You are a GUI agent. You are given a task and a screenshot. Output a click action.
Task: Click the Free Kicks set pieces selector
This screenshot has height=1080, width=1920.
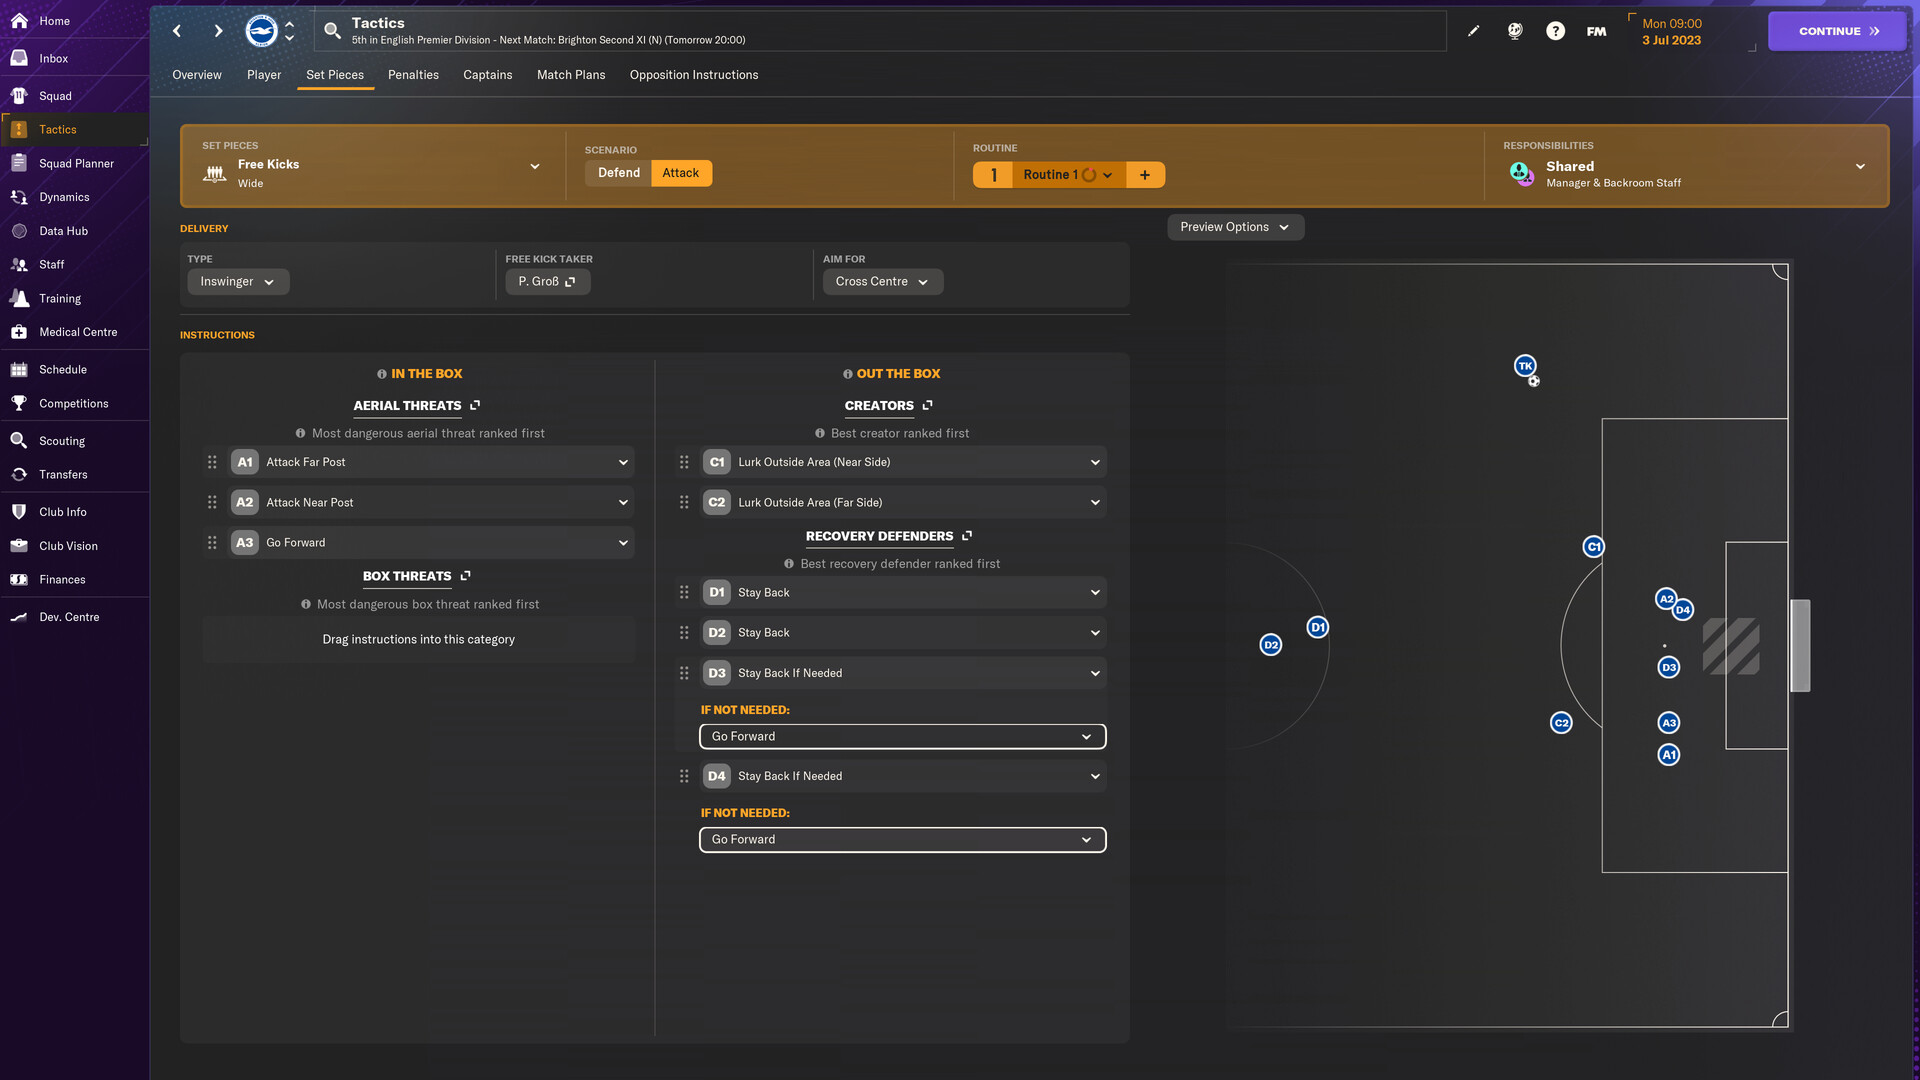click(x=373, y=173)
